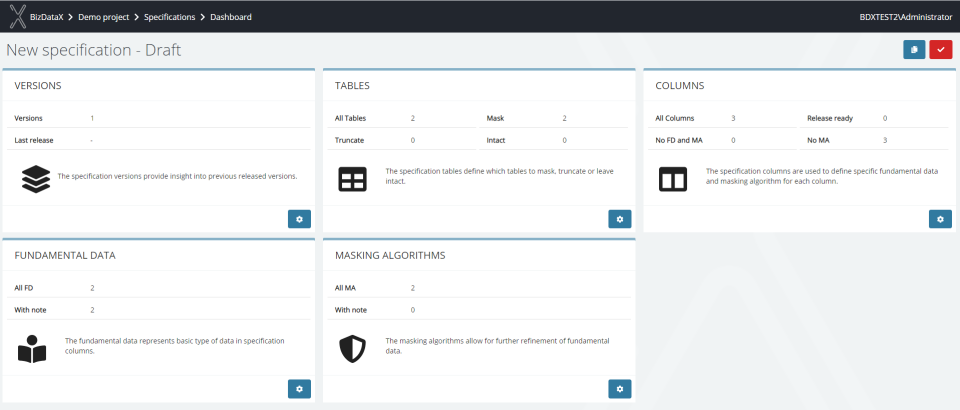Click the two-column icon in Columns card
This screenshot has height=410, width=960.
[673, 179]
